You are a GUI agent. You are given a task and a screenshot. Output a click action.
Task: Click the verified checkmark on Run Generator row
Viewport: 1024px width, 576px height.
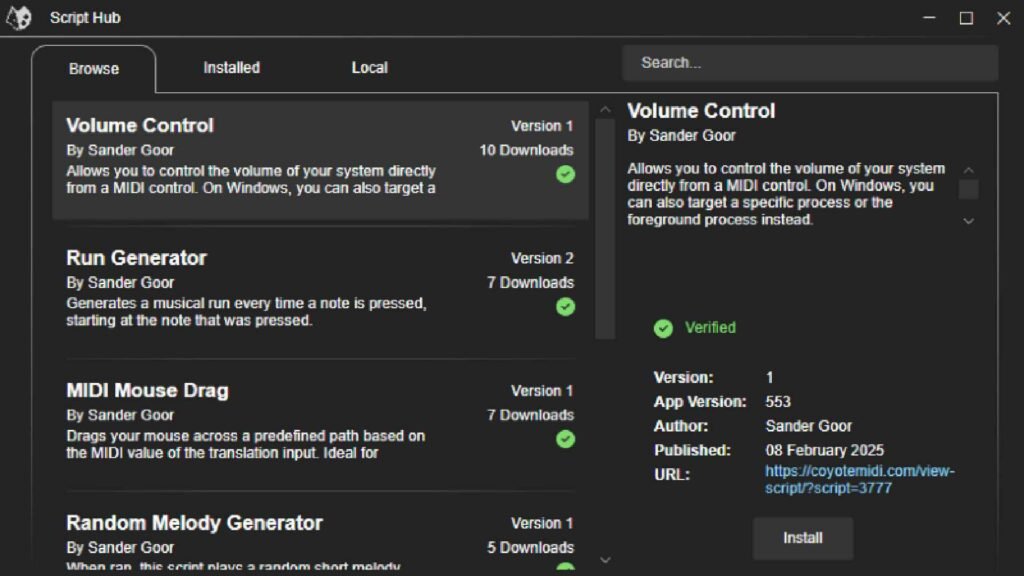point(566,307)
